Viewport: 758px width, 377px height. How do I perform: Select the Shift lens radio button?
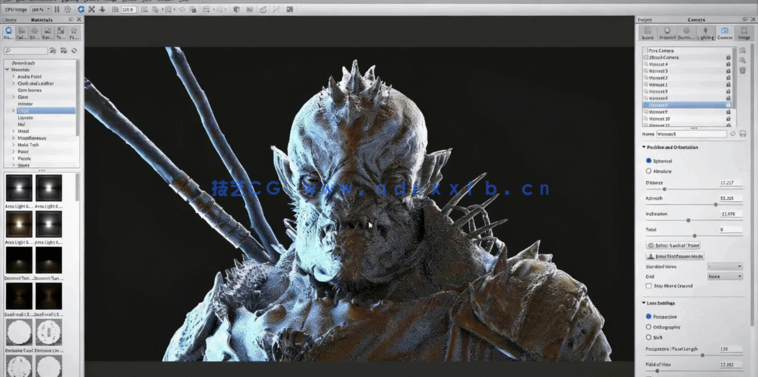tap(649, 337)
